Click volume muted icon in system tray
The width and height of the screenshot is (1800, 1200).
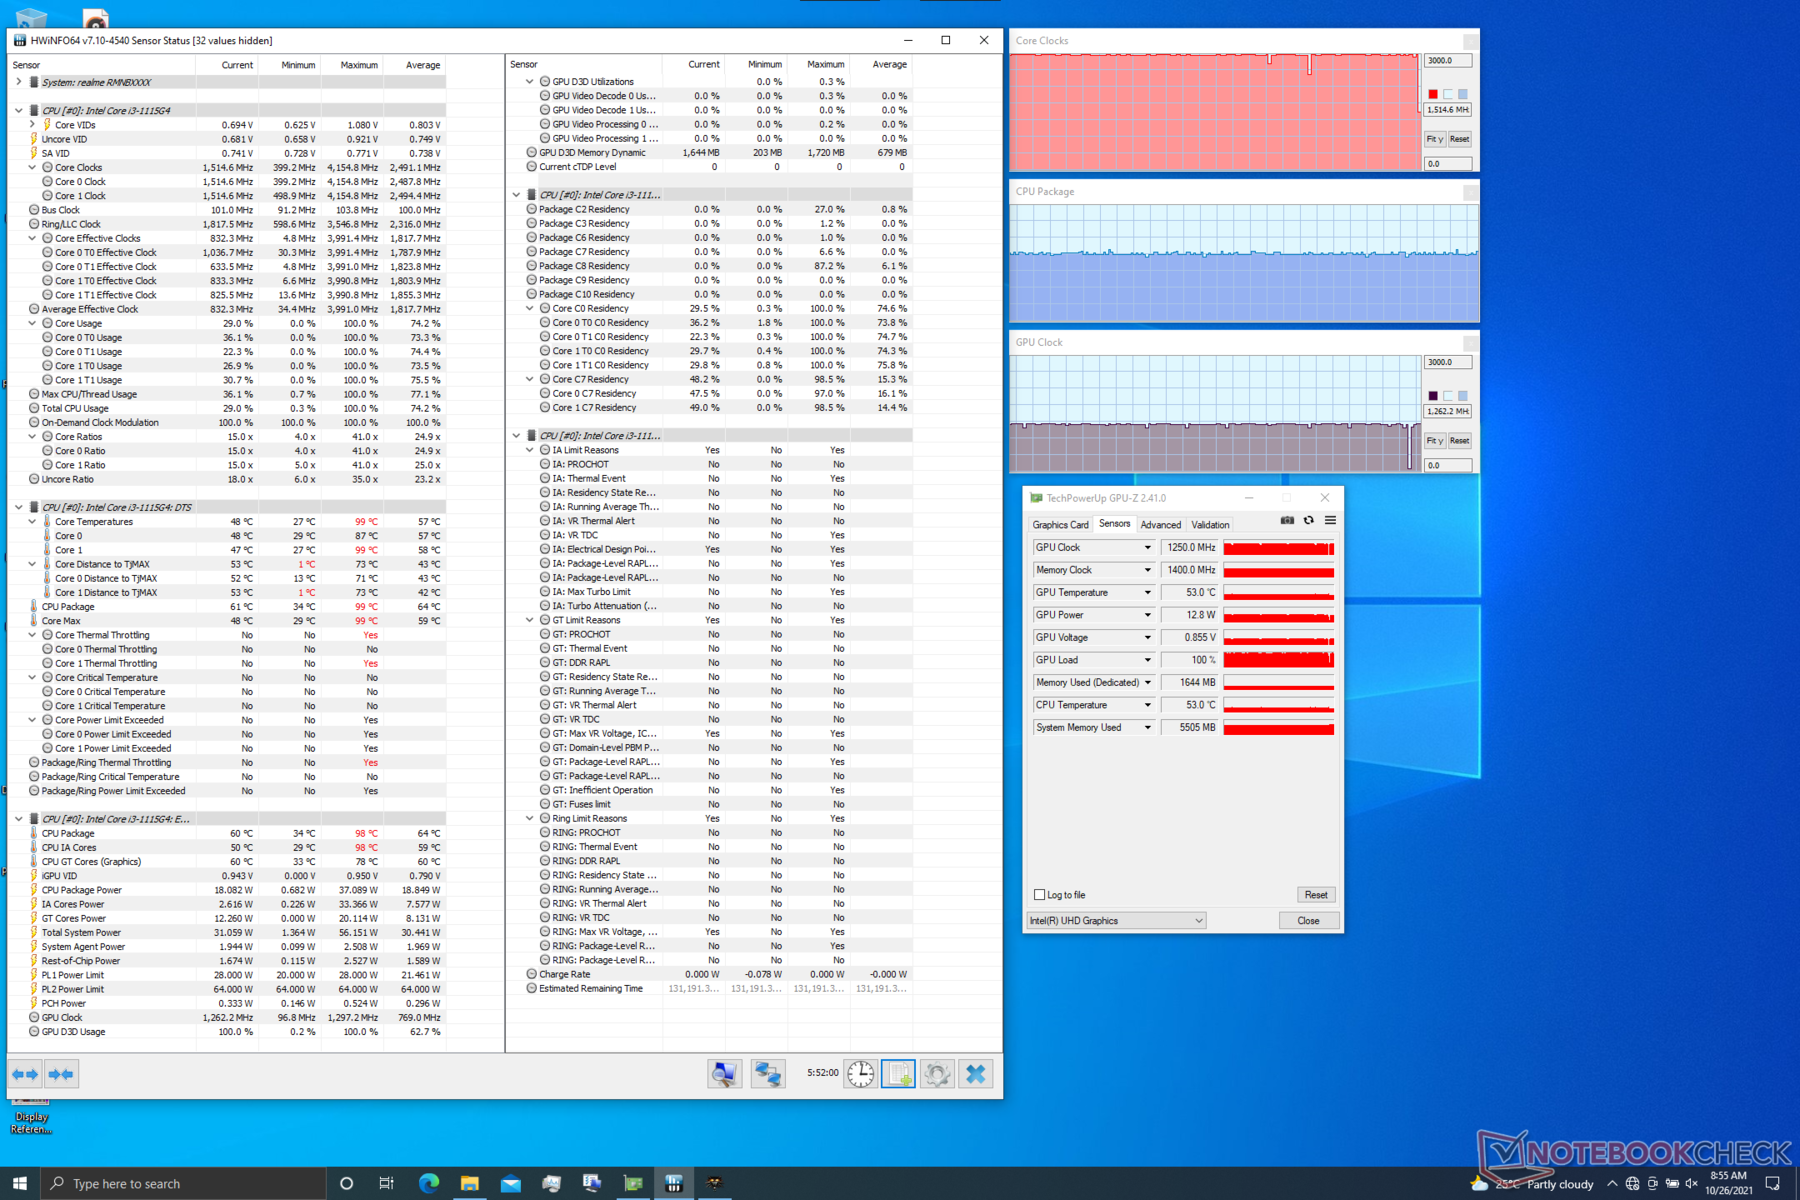(x=1692, y=1184)
